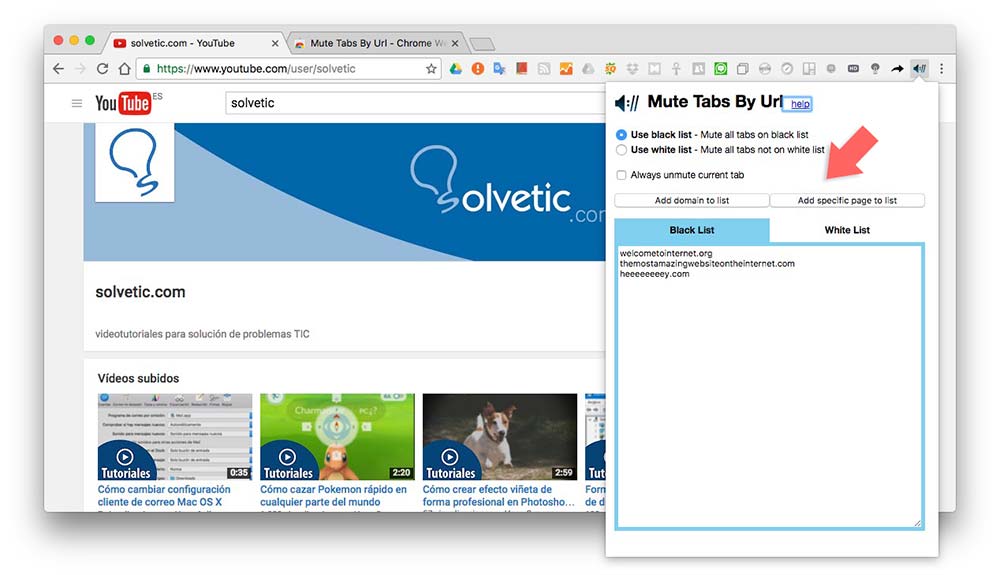This screenshot has height=575, width=1000.
Task: Click the orange analytics chart extension
Action: point(566,69)
